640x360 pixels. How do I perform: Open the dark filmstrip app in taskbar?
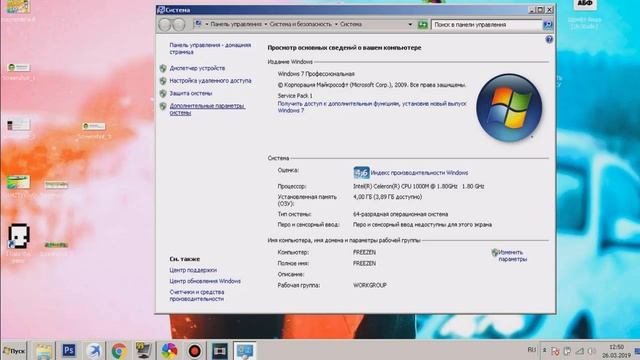[220, 351]
